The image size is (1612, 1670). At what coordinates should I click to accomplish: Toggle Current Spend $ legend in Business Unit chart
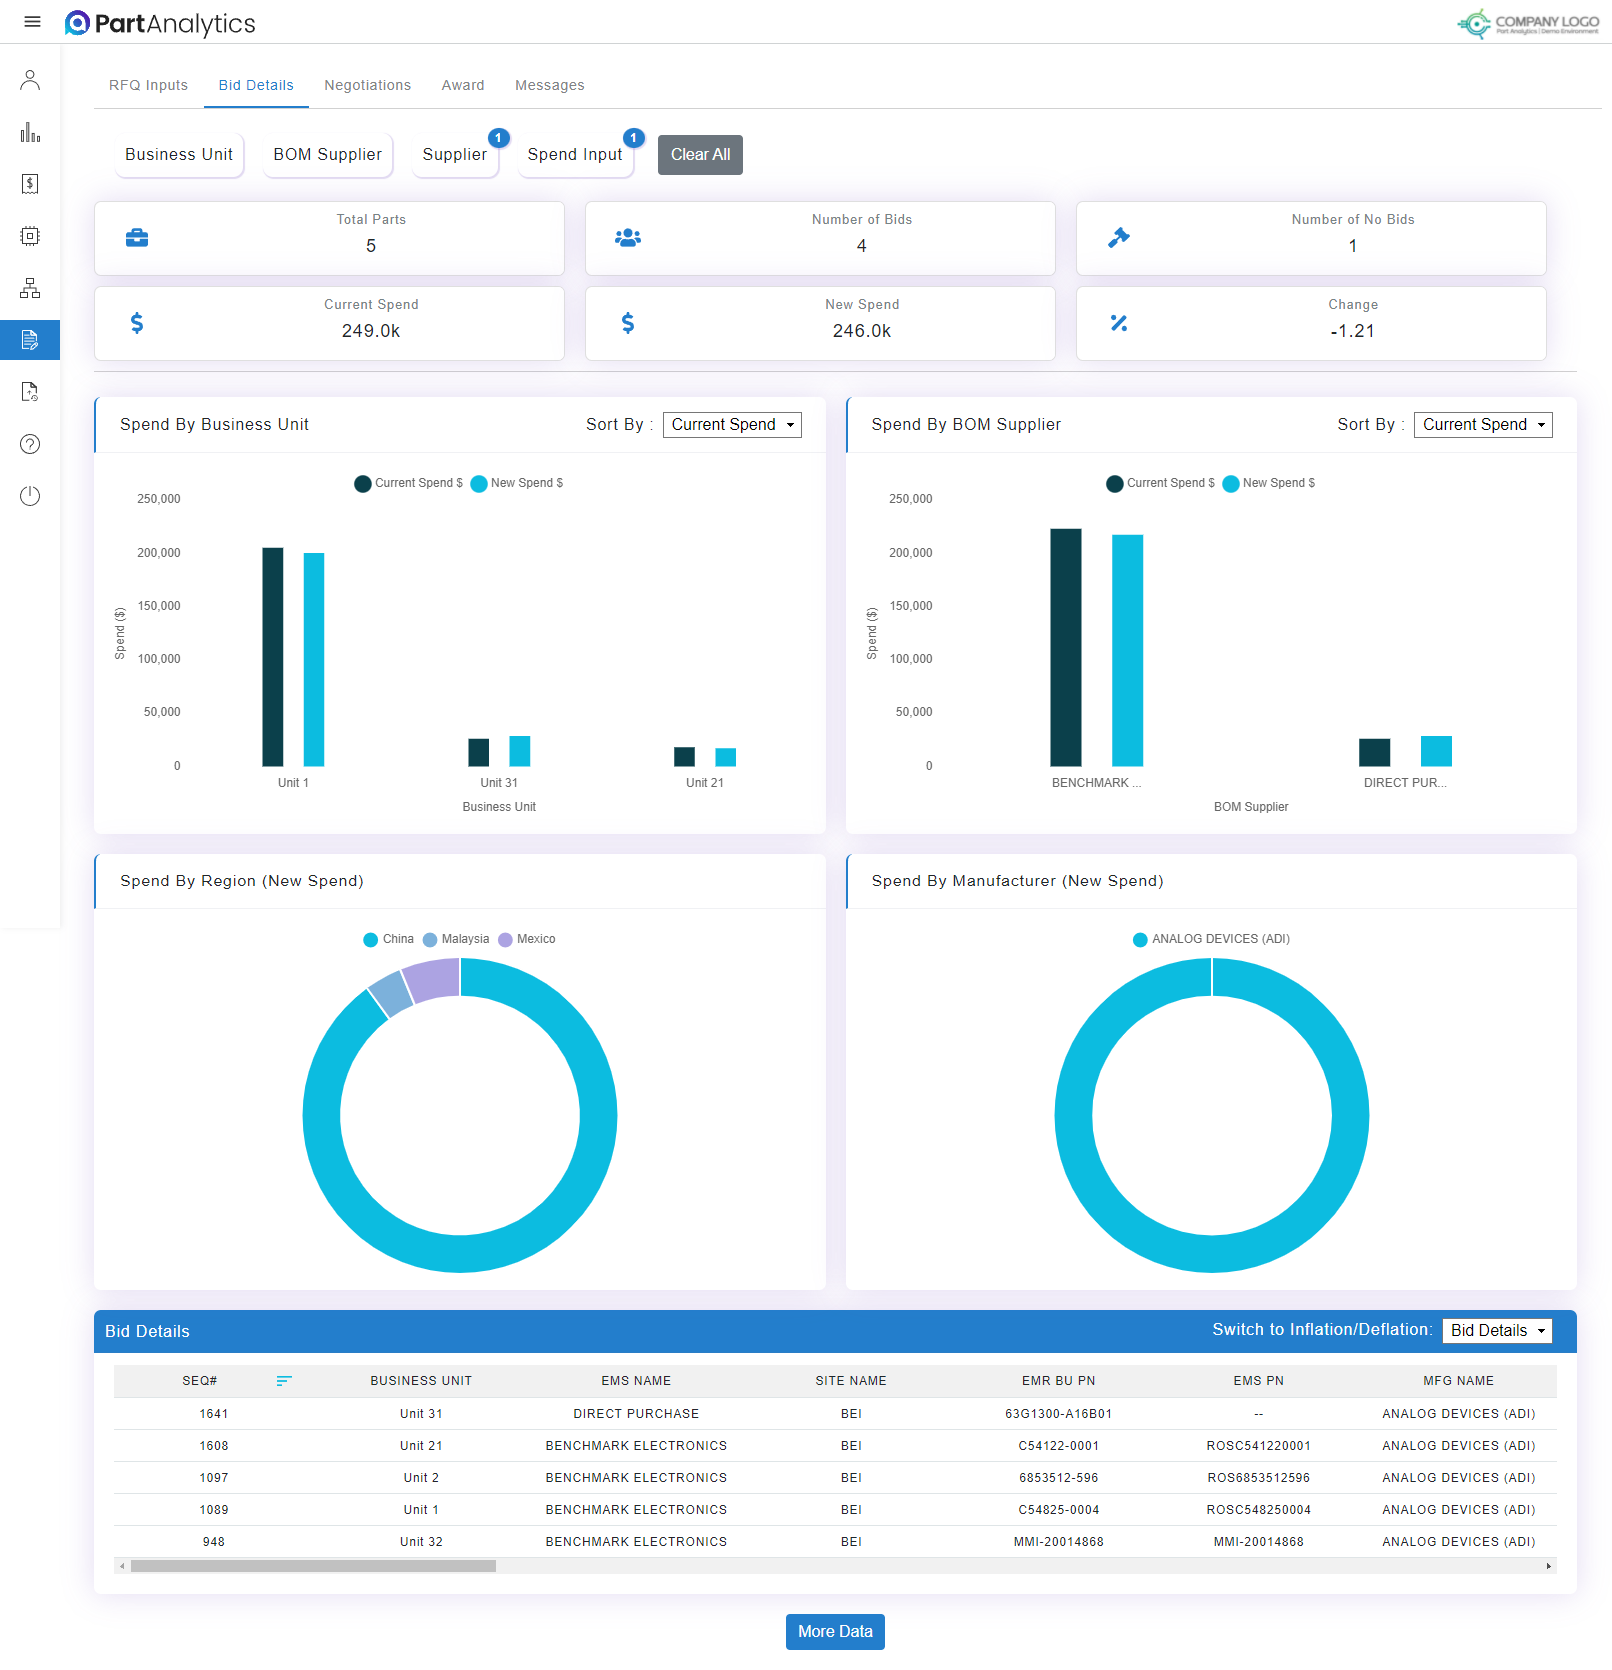coord(409,483)
